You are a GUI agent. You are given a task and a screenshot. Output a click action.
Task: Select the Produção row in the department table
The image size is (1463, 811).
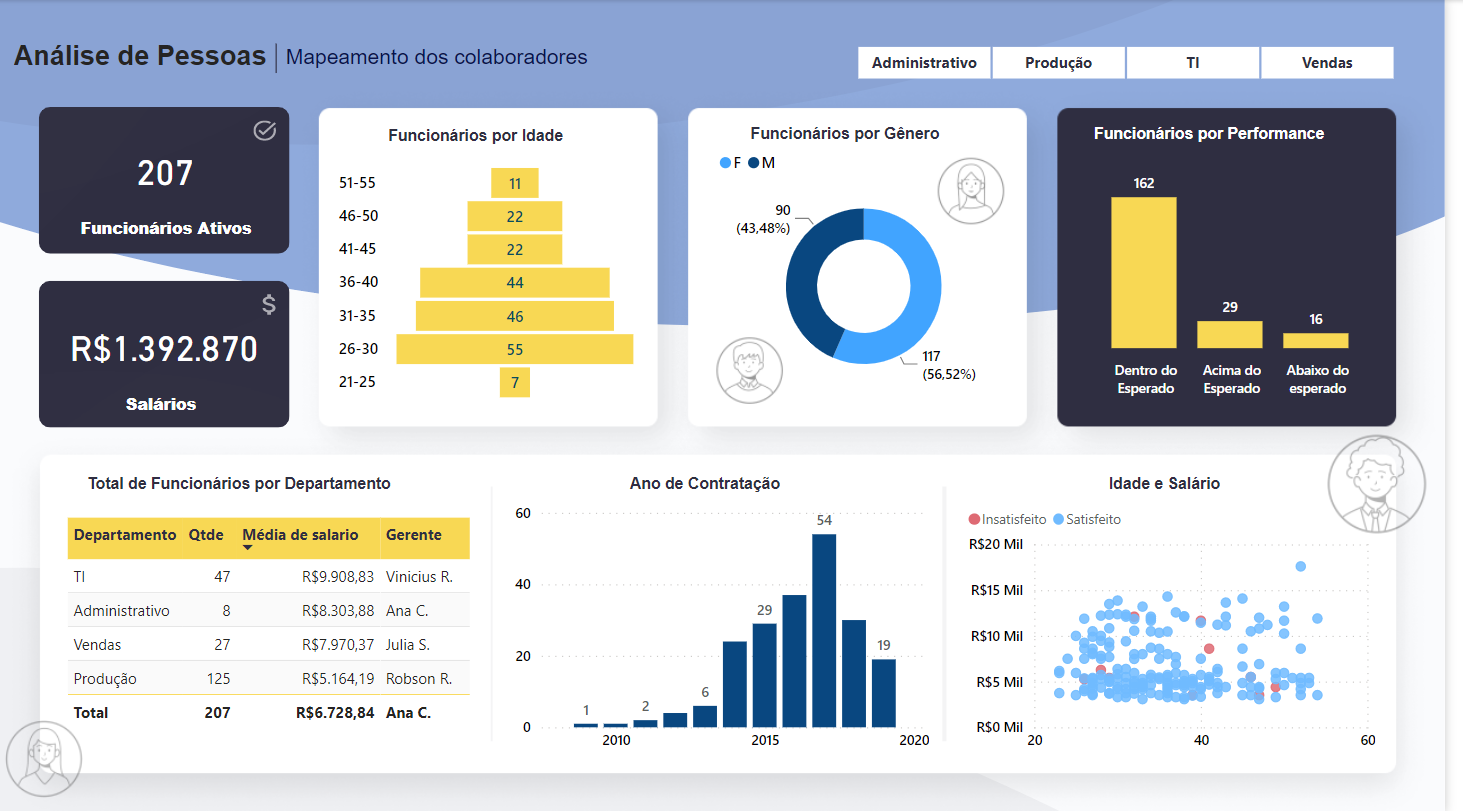[x=269, y=678]
